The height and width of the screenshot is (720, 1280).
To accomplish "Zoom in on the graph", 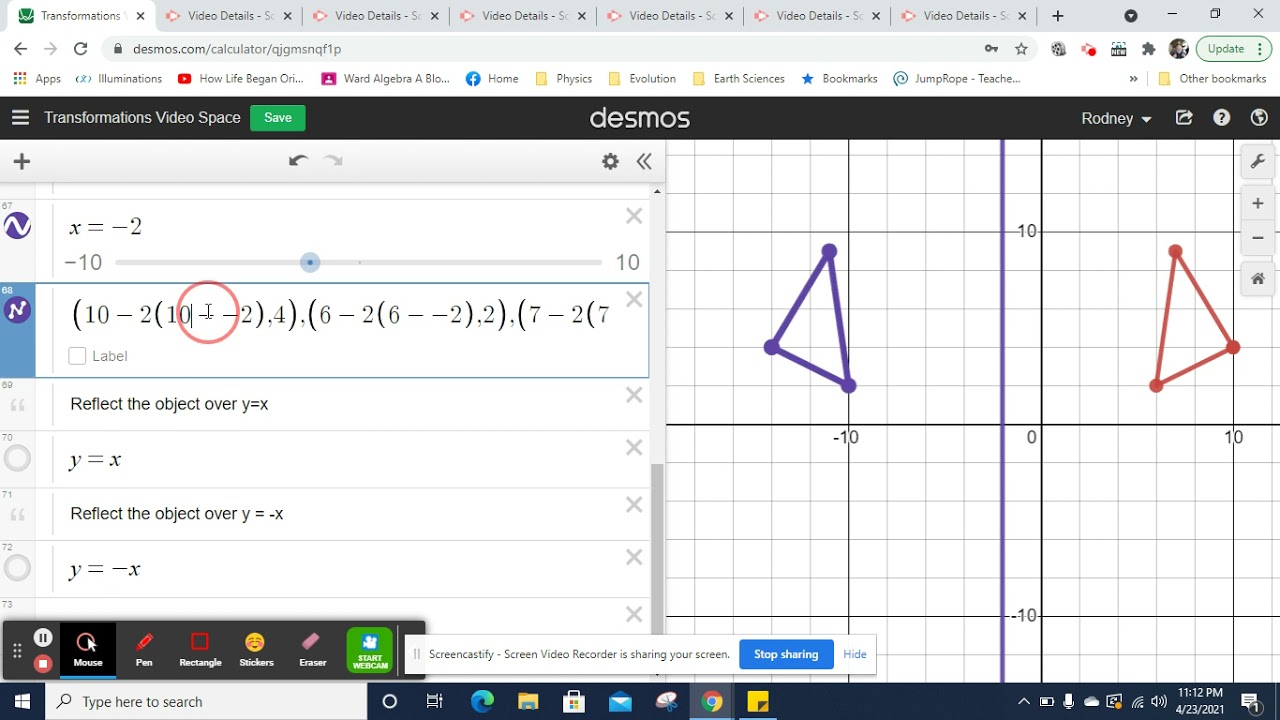I will (1258, 204).
